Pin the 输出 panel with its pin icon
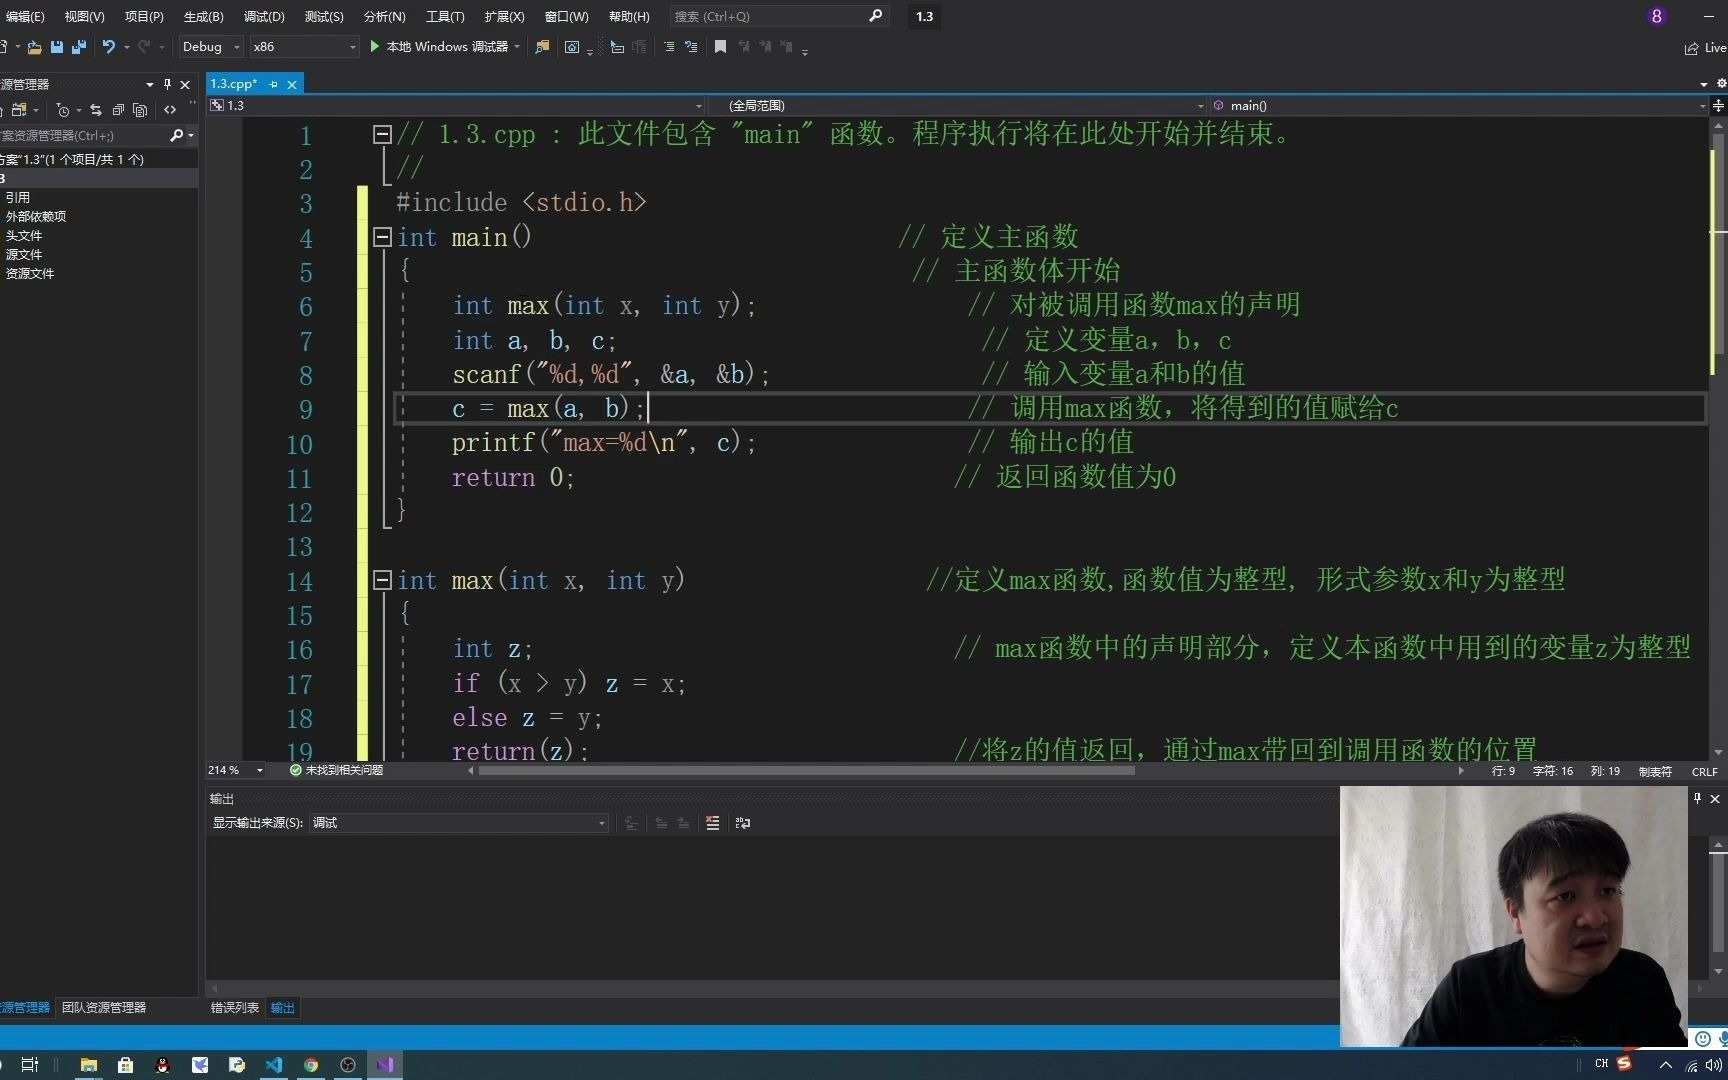The height and width of the screenshot is (1080, 1728). pyautogui.click(x=1697, y=798)
